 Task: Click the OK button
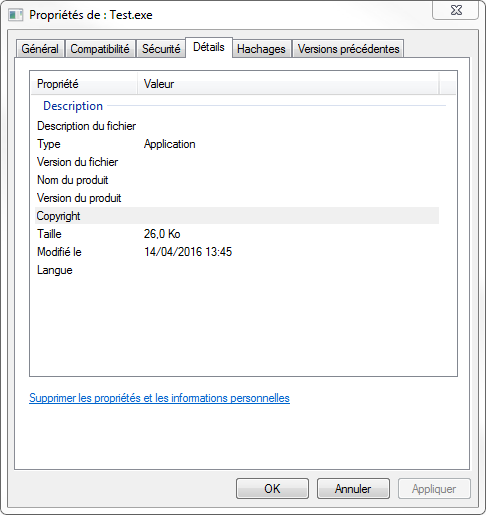[x=272, y=489]
